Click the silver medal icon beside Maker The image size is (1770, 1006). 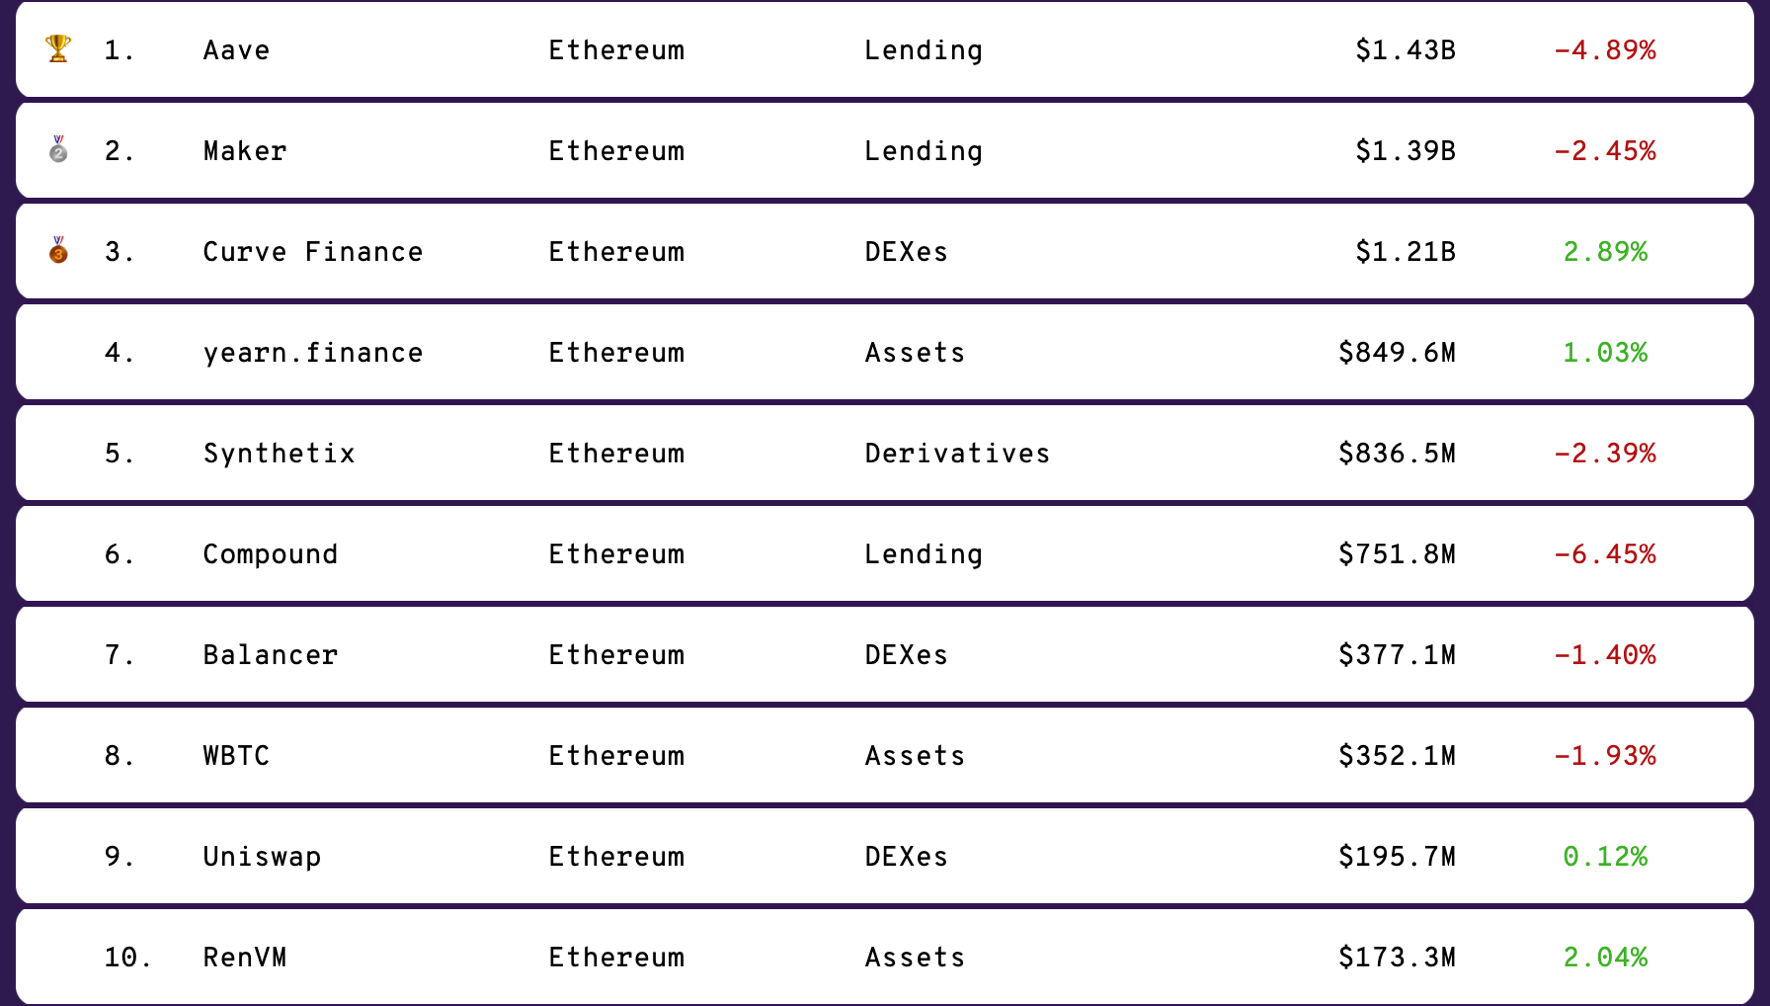coord(58,149)
